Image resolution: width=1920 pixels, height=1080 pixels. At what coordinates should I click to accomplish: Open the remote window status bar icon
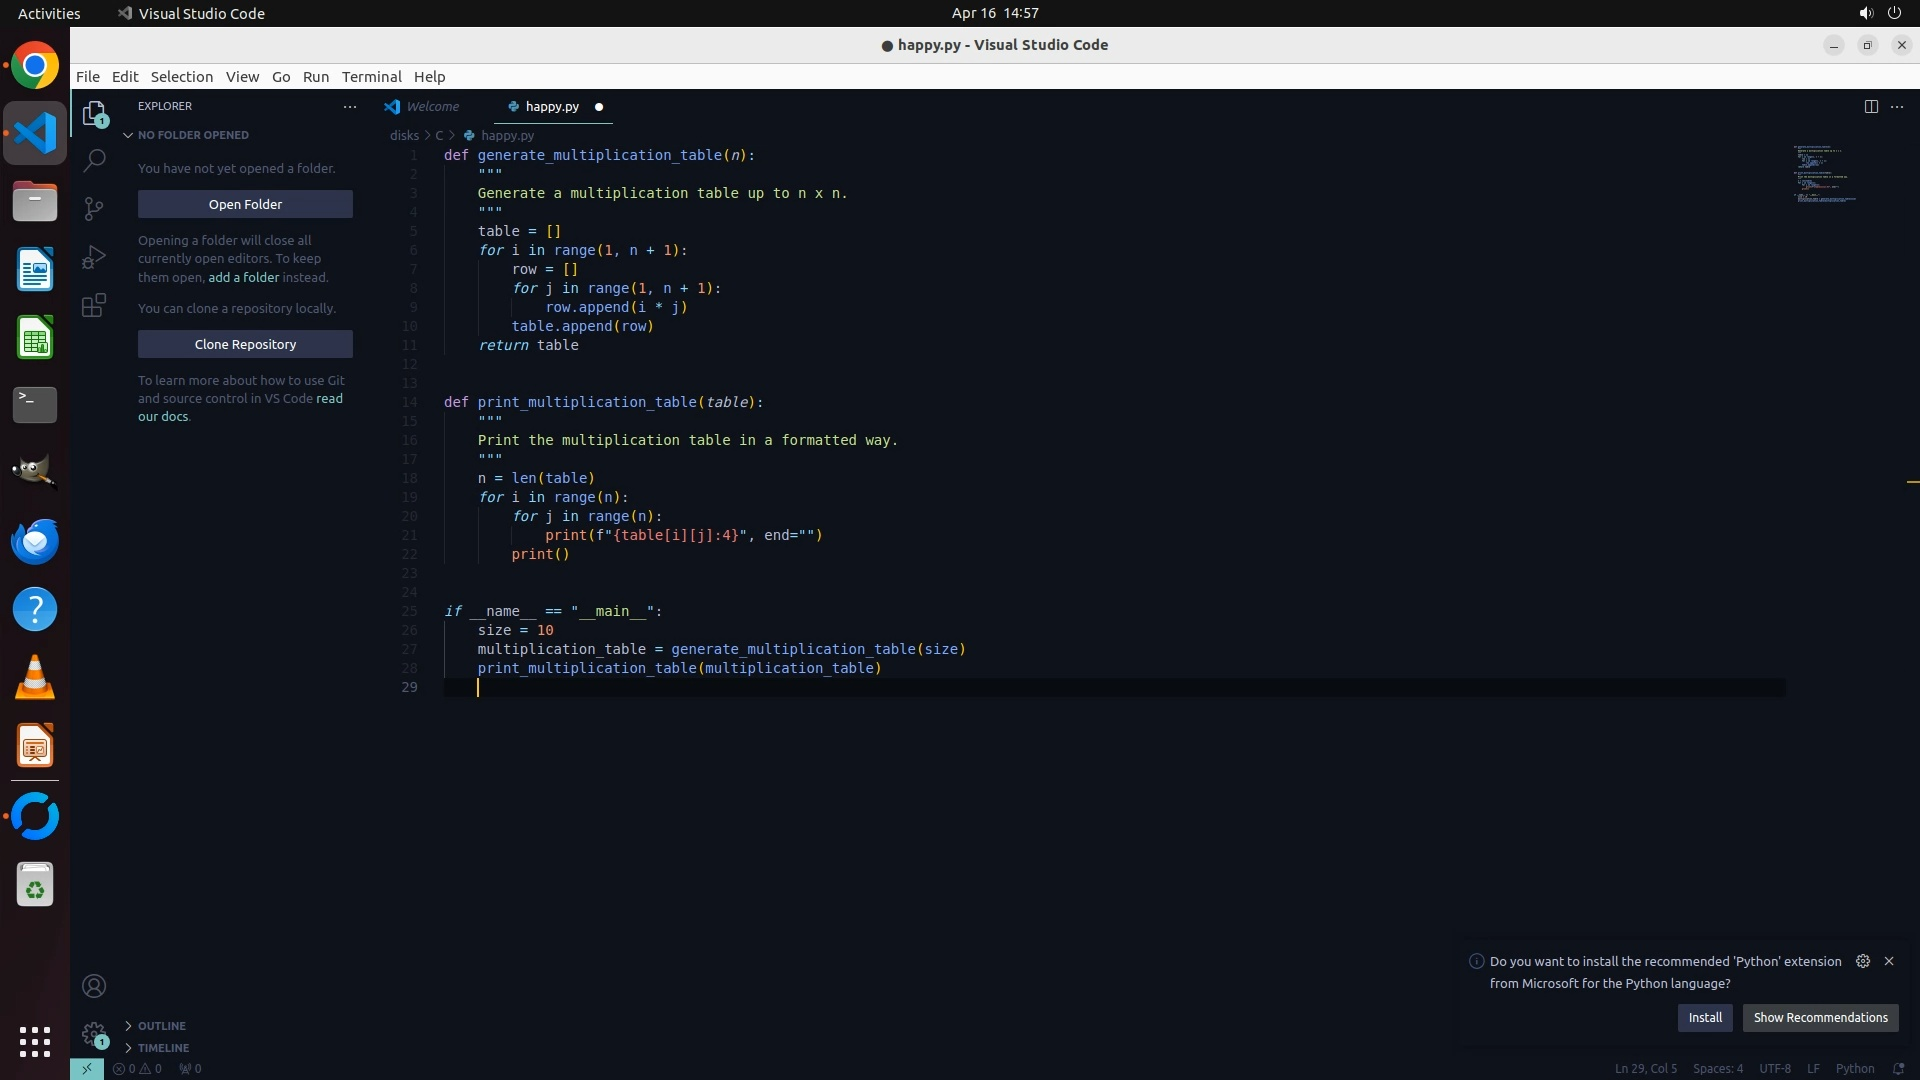[86, 1068]
